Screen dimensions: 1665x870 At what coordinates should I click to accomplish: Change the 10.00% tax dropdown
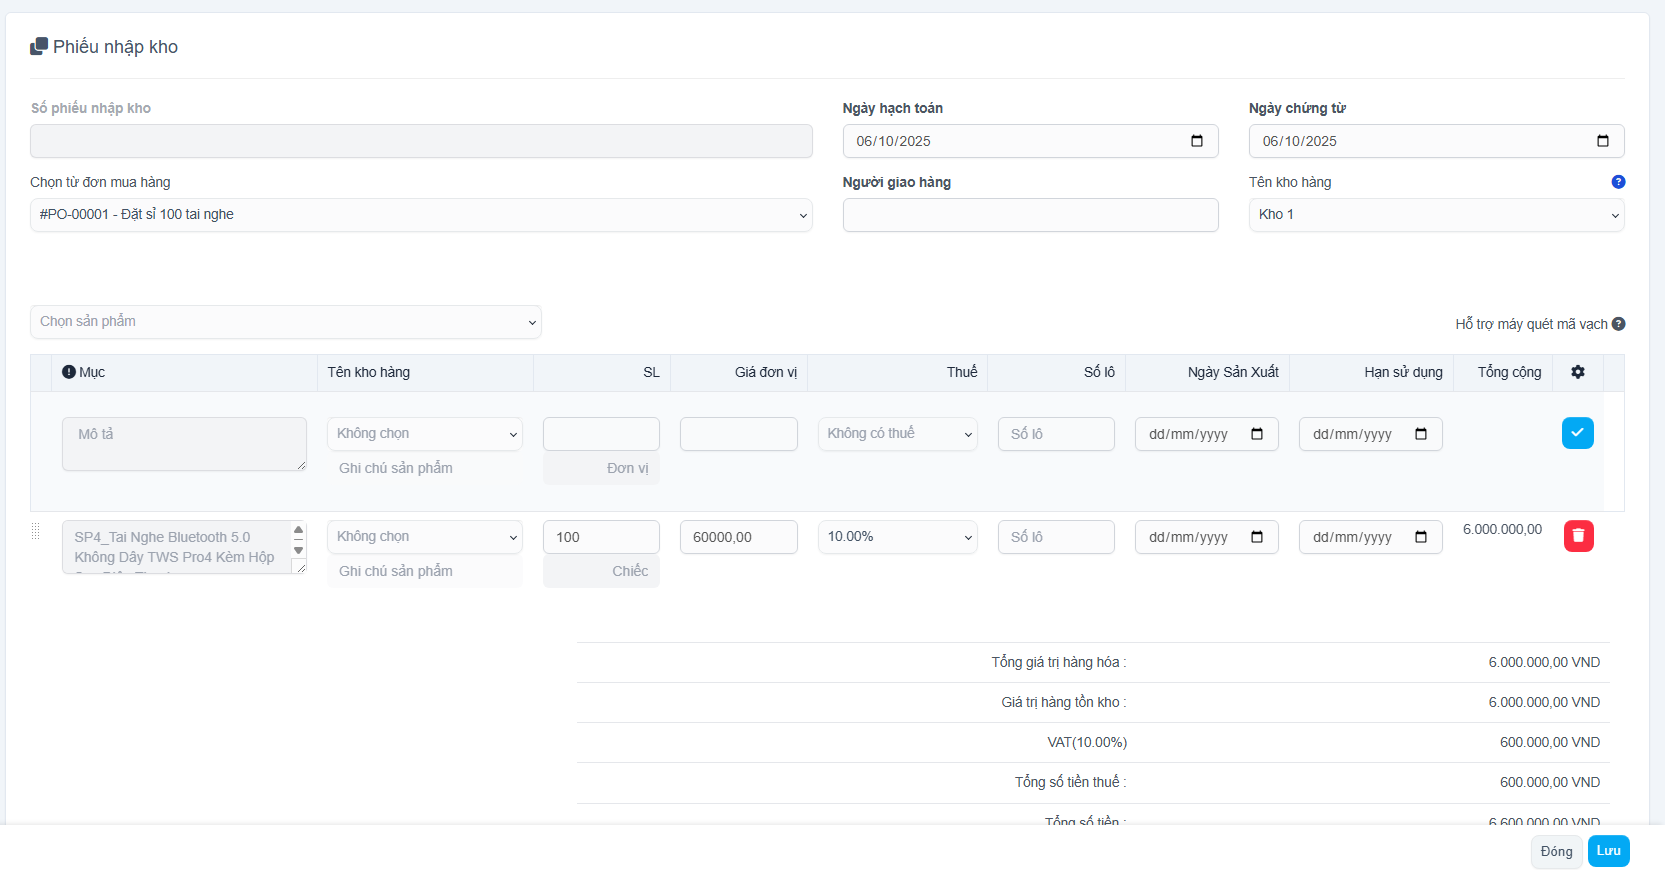pyautogui.click(x=897, y=537)
